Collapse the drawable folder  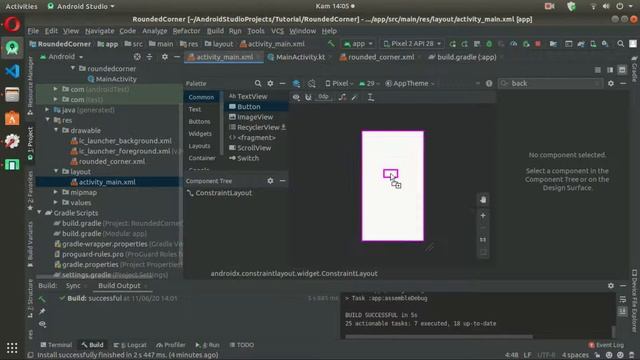pyautogui.click(x=56, y=130)
